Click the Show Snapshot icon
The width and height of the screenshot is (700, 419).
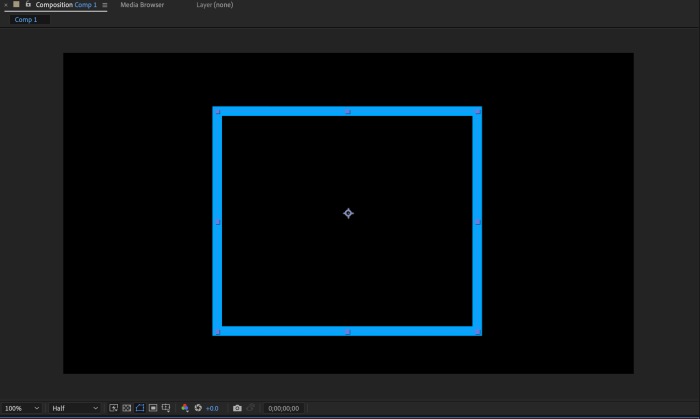[x=250, y=407]
